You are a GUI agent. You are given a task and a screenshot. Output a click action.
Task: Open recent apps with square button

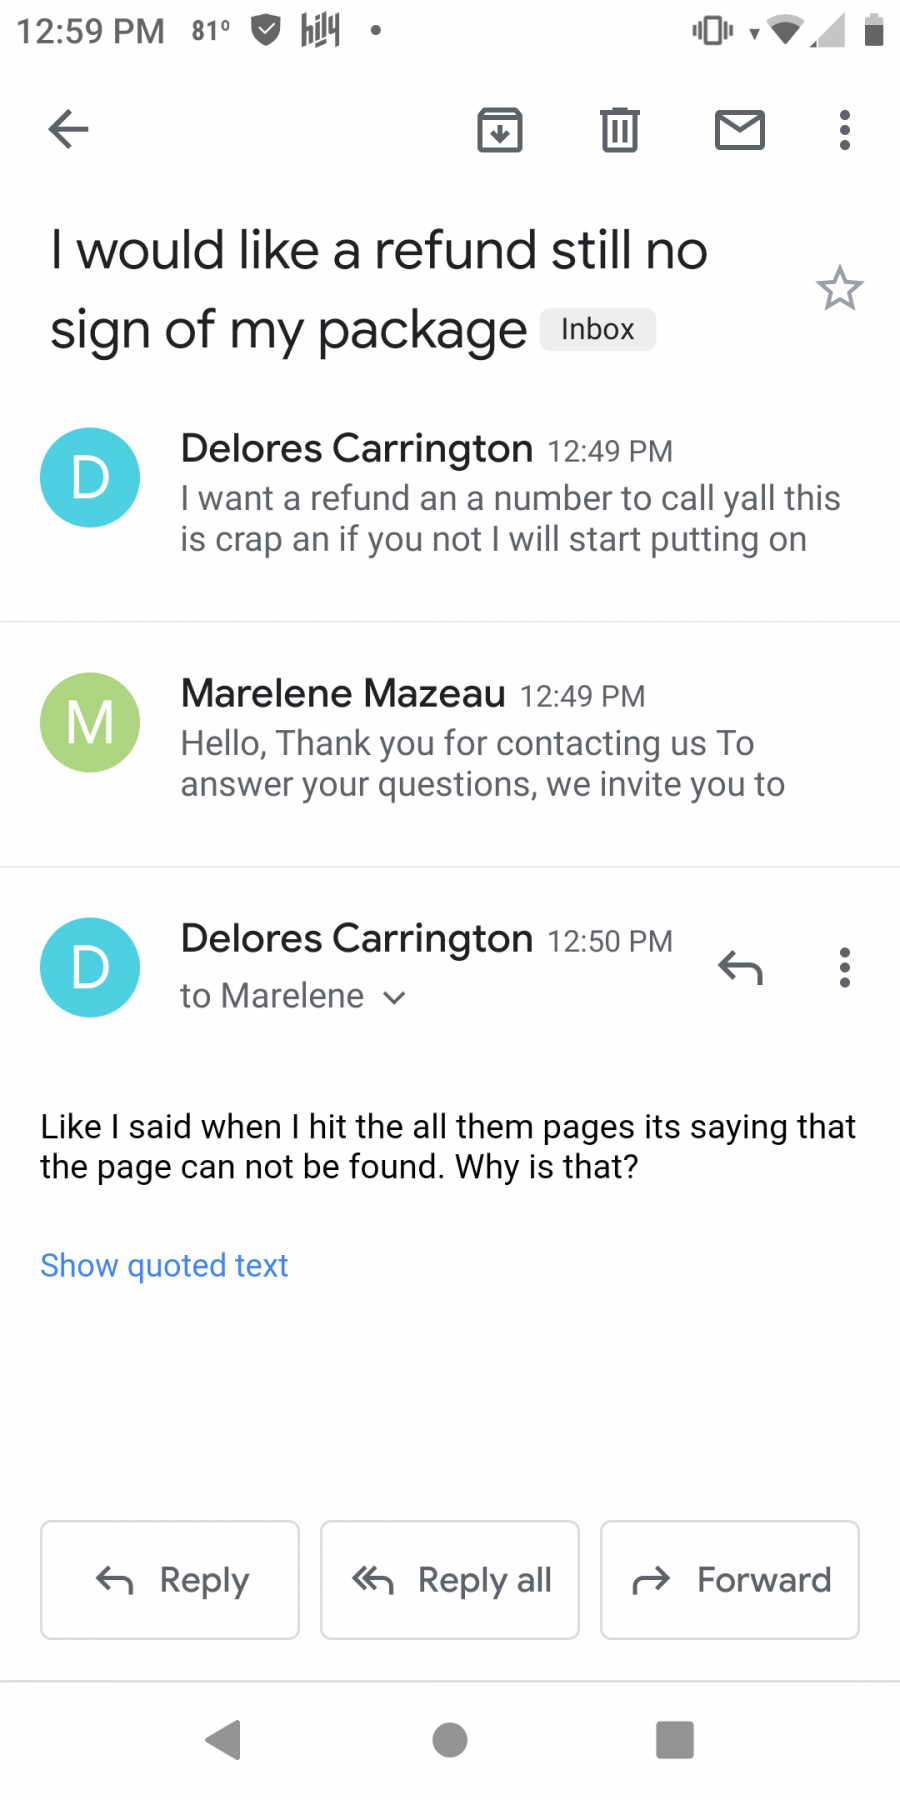point(675,1740)
